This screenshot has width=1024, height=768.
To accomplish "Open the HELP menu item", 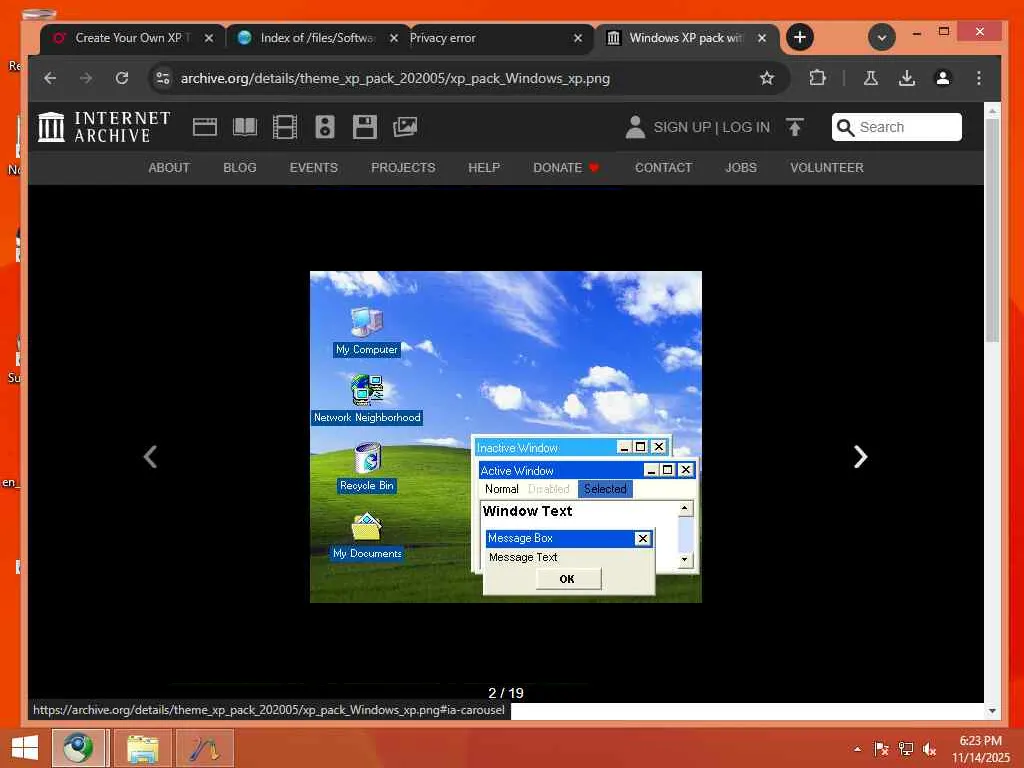I will [484, 168].
